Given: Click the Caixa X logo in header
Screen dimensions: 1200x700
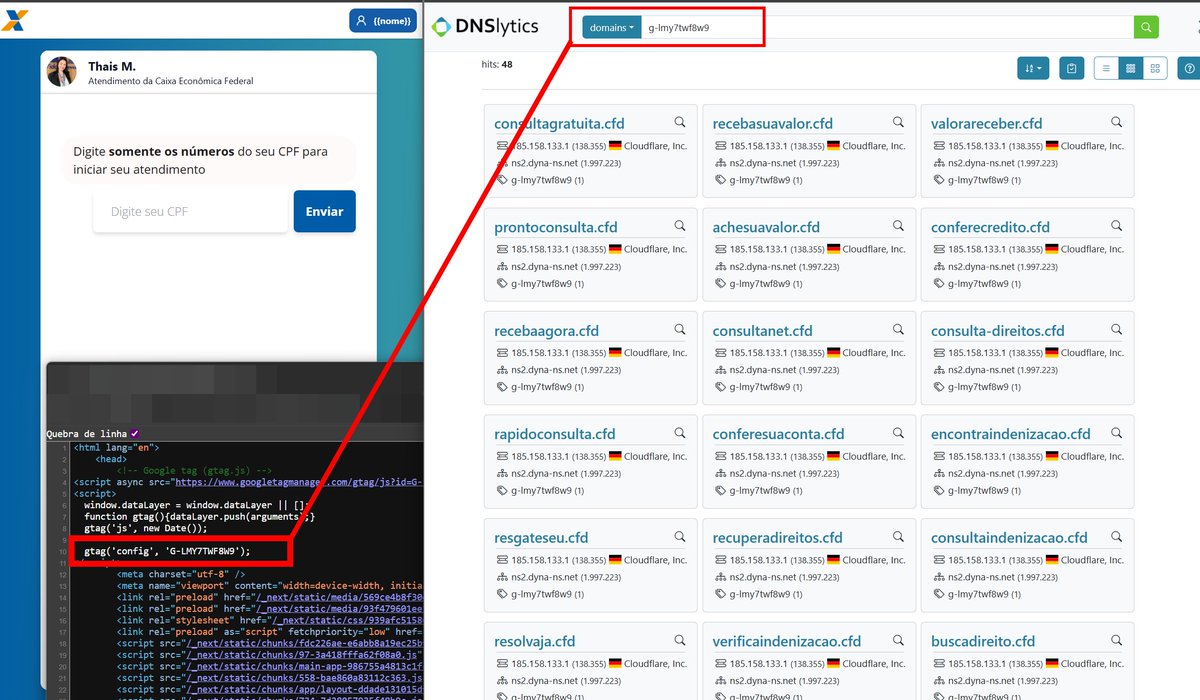Looking at the screenshot, I should [x=15, y=19].
